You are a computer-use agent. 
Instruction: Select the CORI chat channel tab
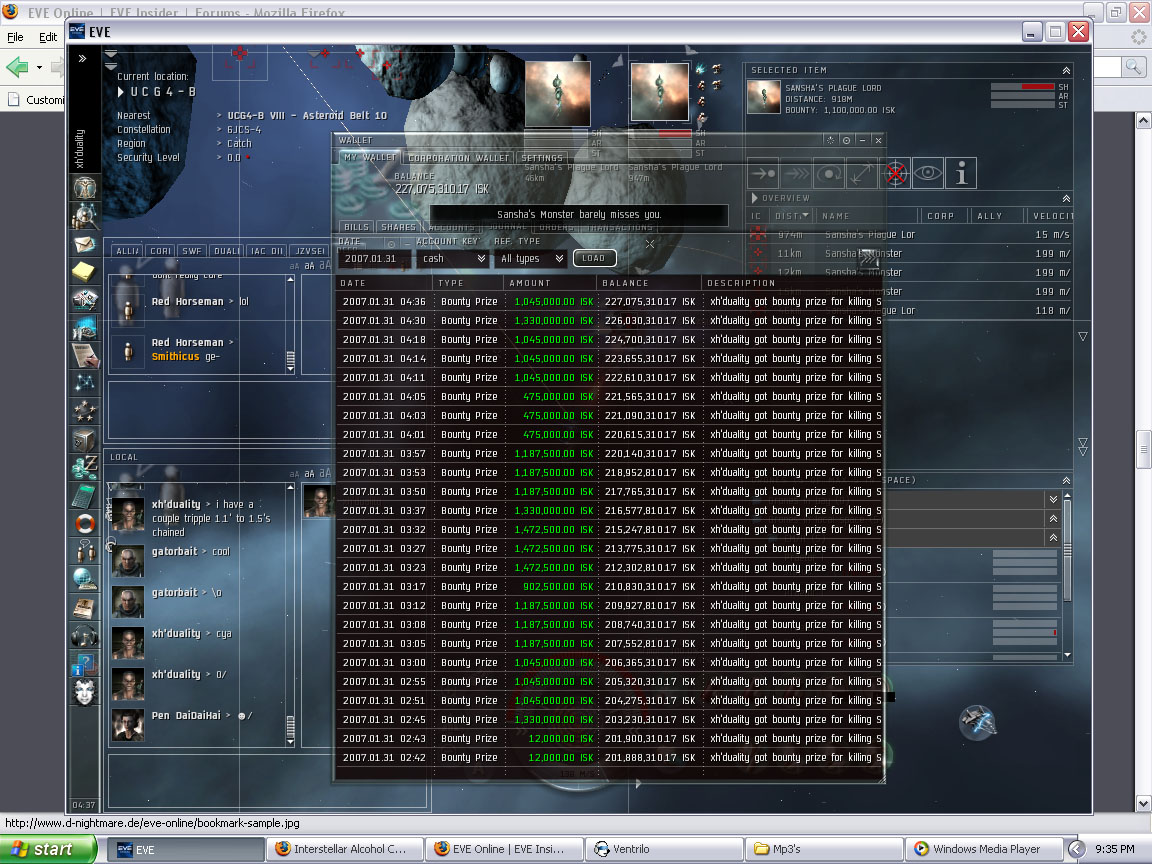pos(161,251)
